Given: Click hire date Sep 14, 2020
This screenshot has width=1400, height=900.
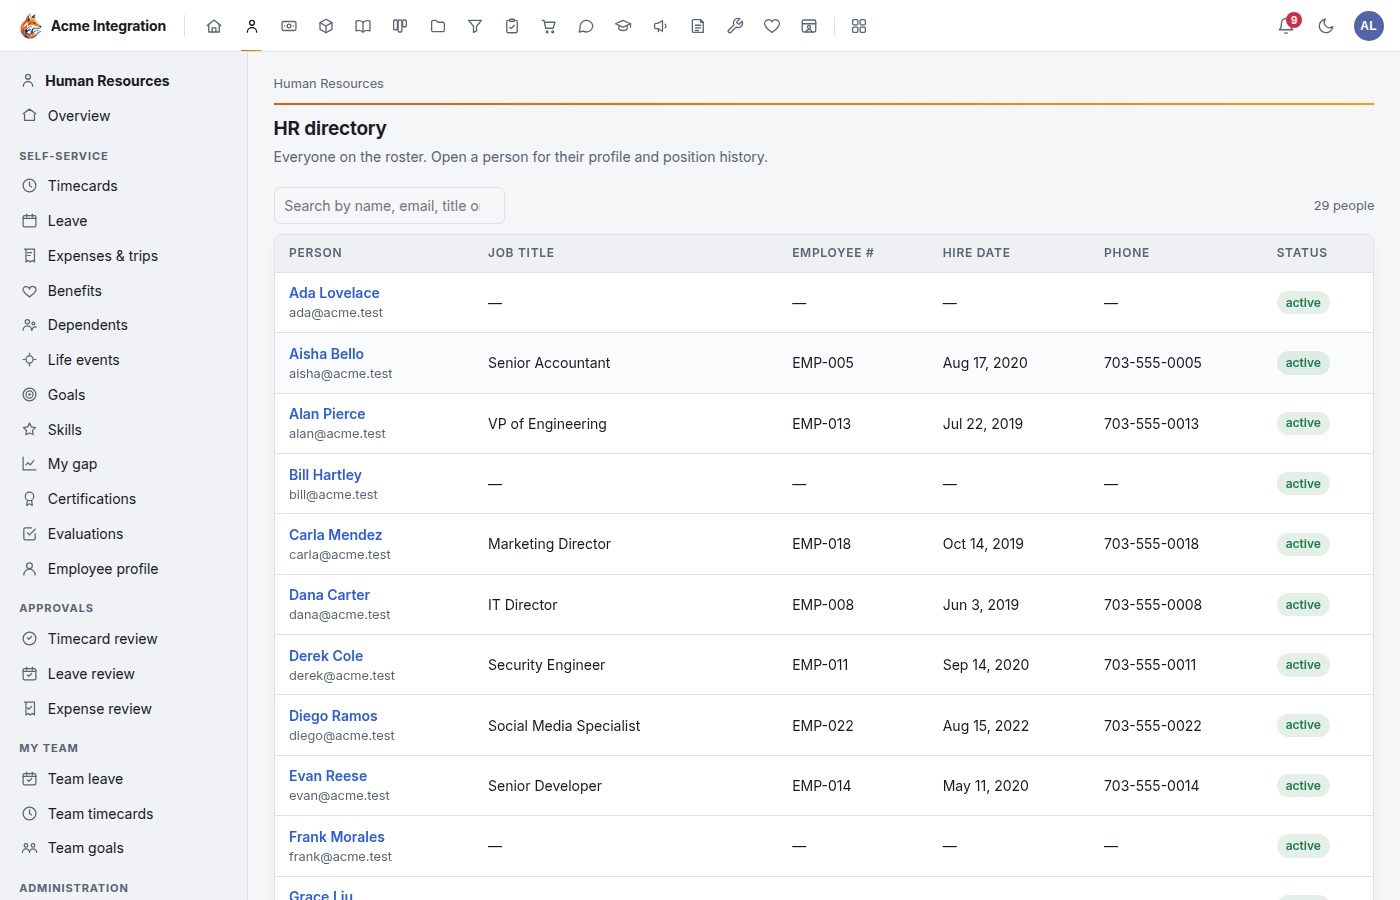Looking at the screenshot, I should click(986, 665).
